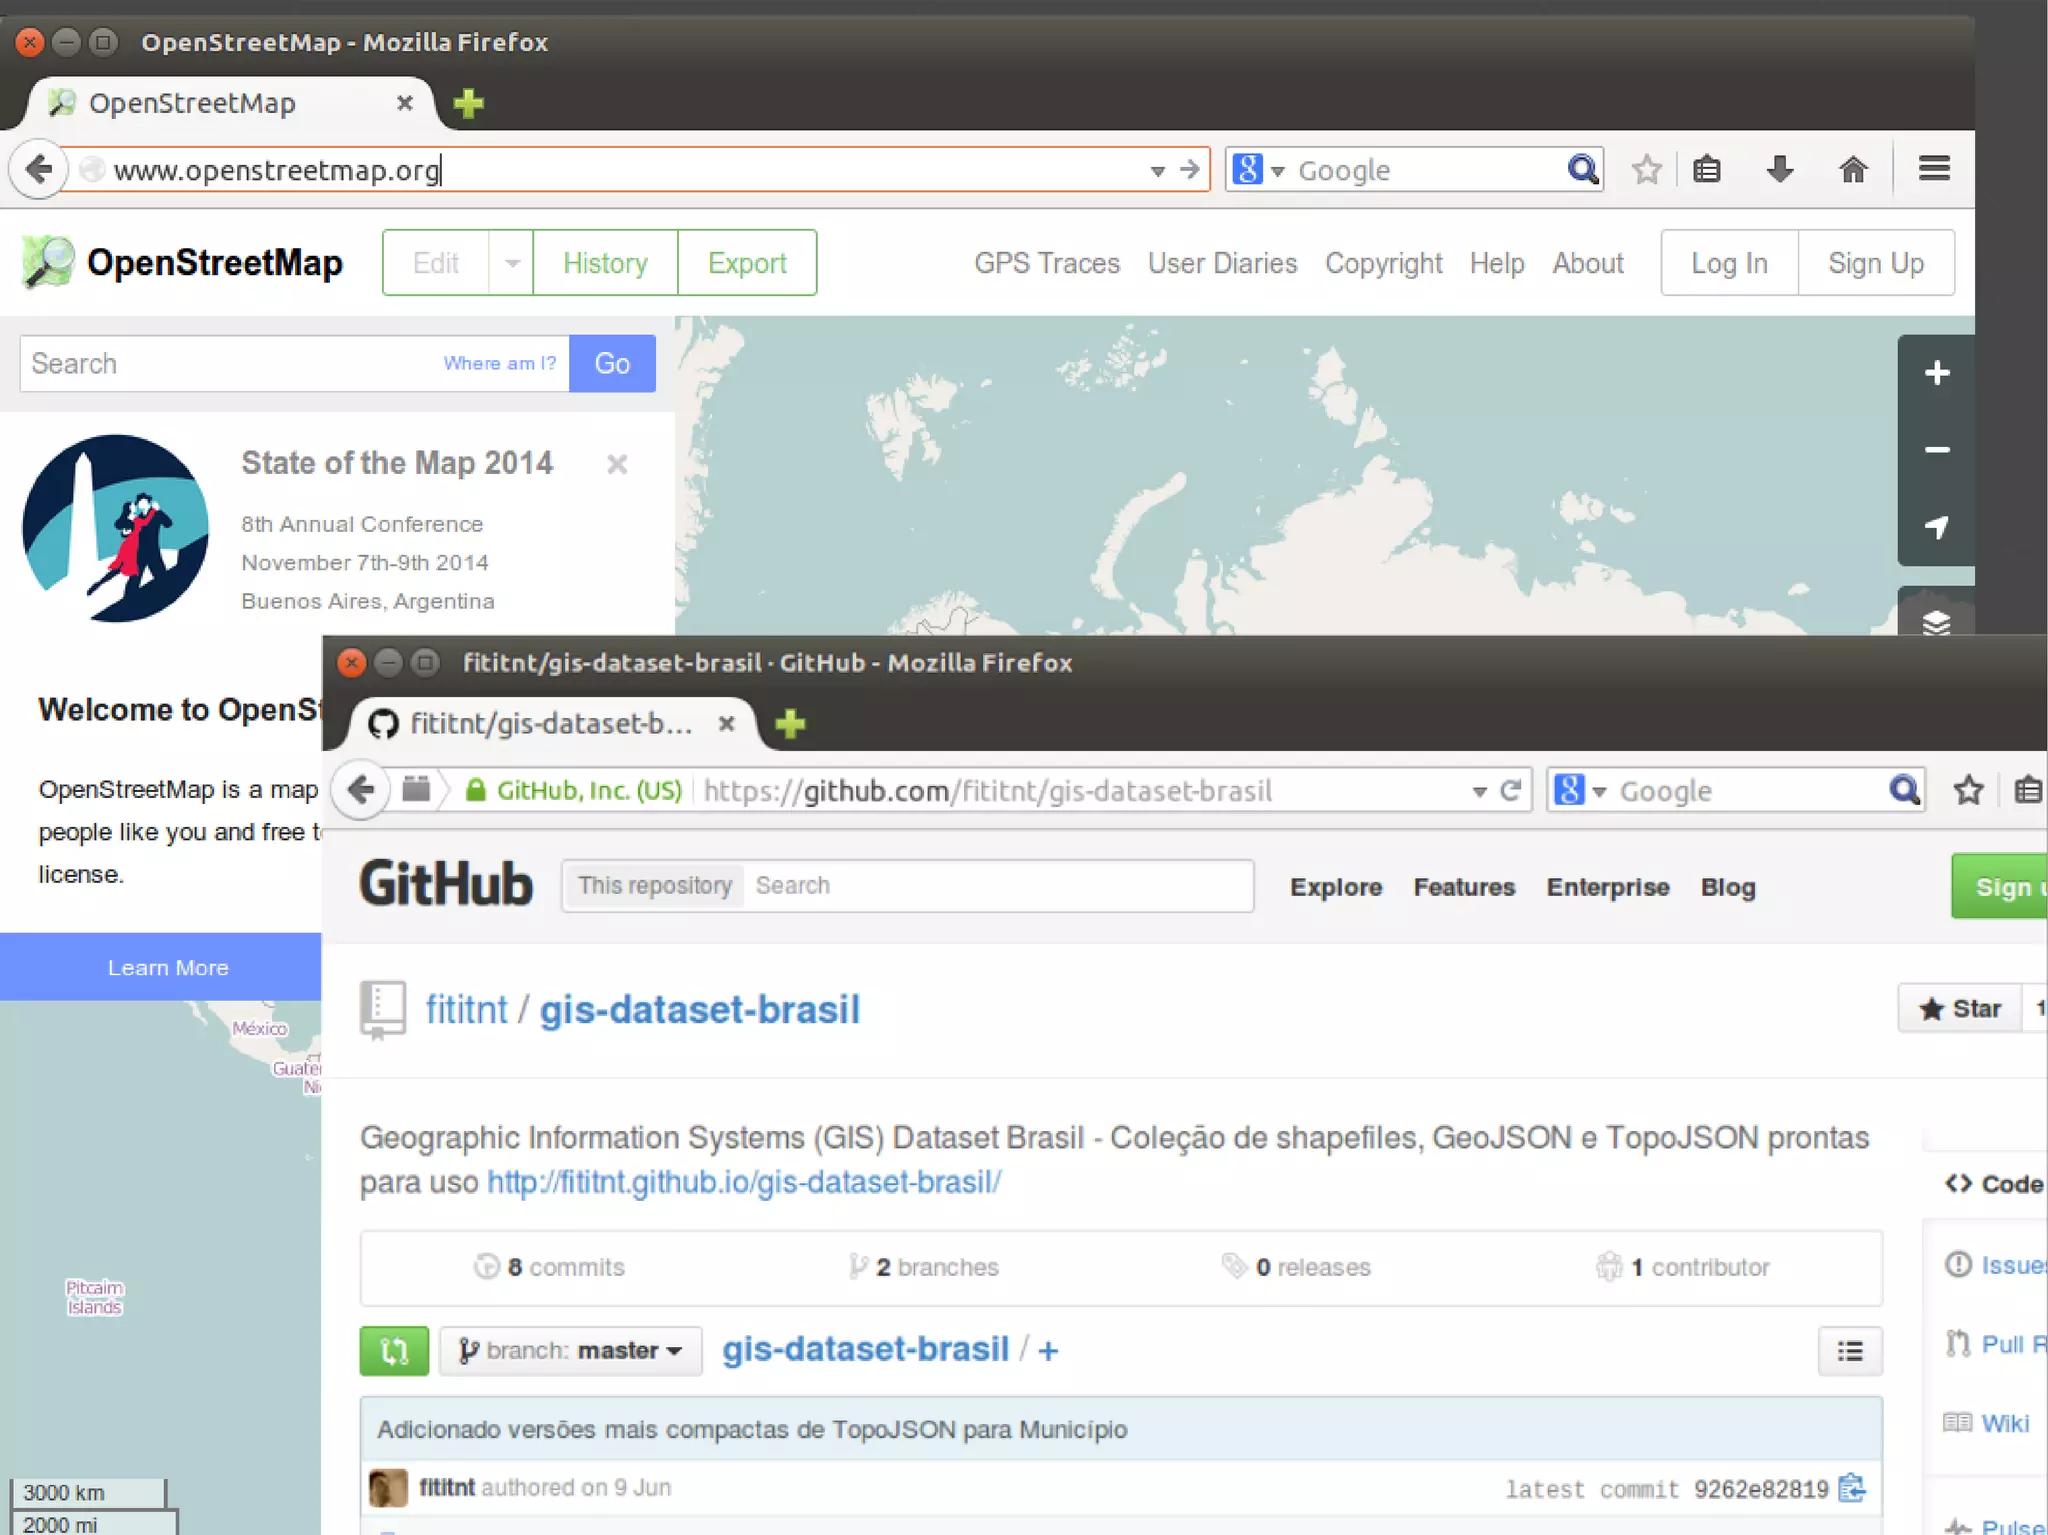
Task: Click the green compare and review button
Action: 394,1351
